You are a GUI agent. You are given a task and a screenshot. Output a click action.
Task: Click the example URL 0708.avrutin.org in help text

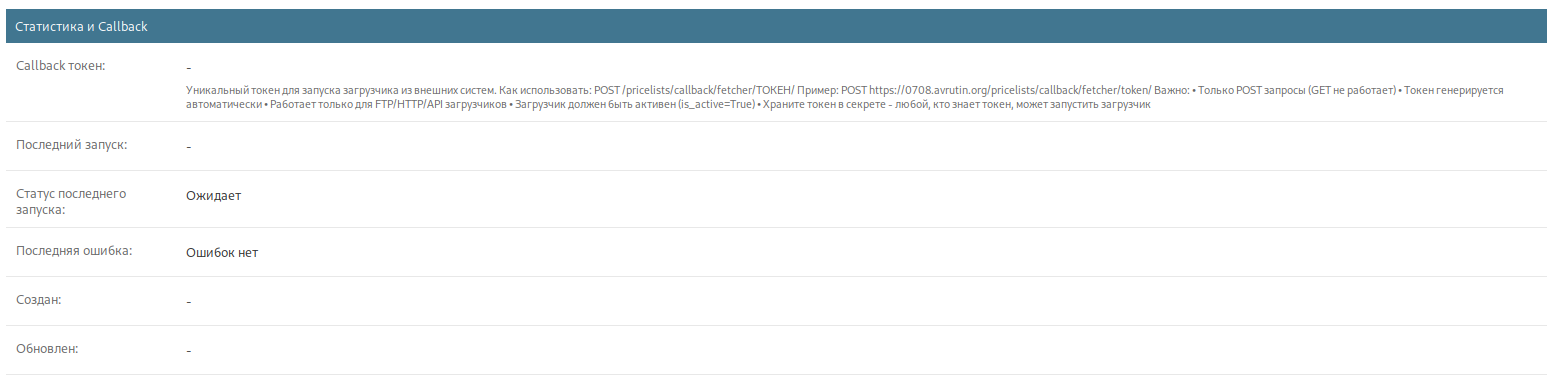pyautogui.click(x=1011, y=90)
